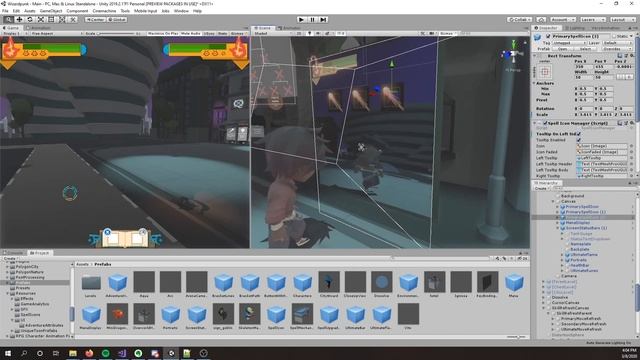The height and width of the screenshot is (360, 640).
Task: Advance one frame with the Step button
Action: [323, 19]
